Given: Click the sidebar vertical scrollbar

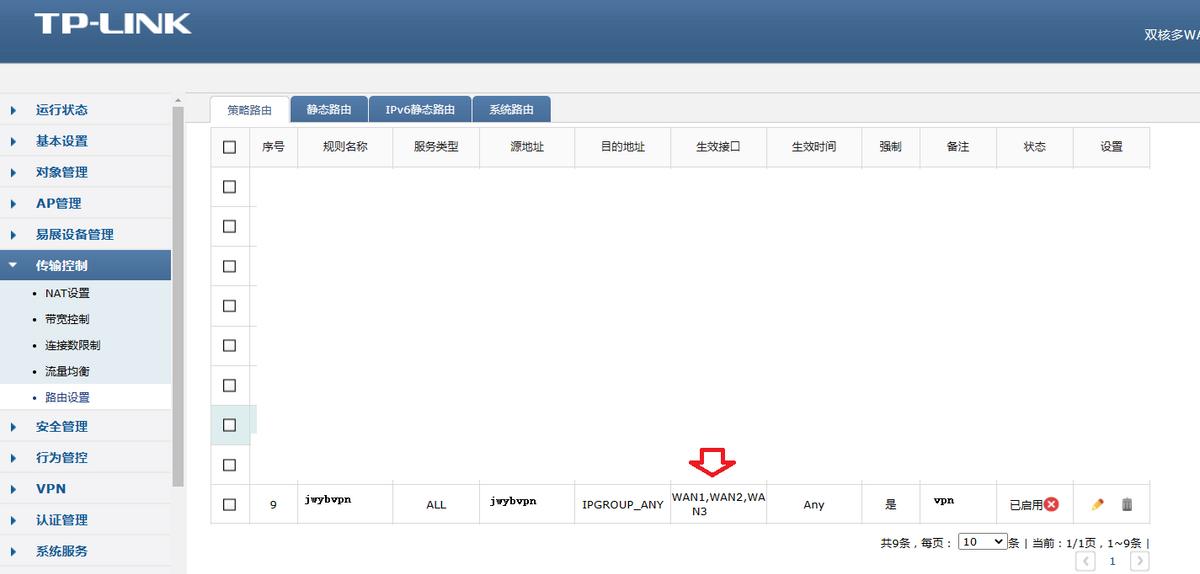Looking at the screenshot, I should [178, 295].
